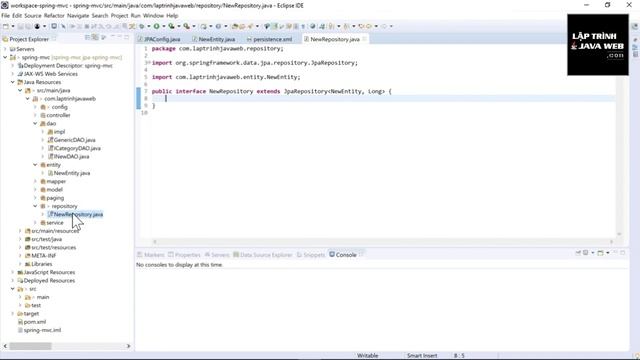The width and height of the screenshot is (640, 360).
Task: Click the target folder icon in tree
Action: tap(20, 313)
